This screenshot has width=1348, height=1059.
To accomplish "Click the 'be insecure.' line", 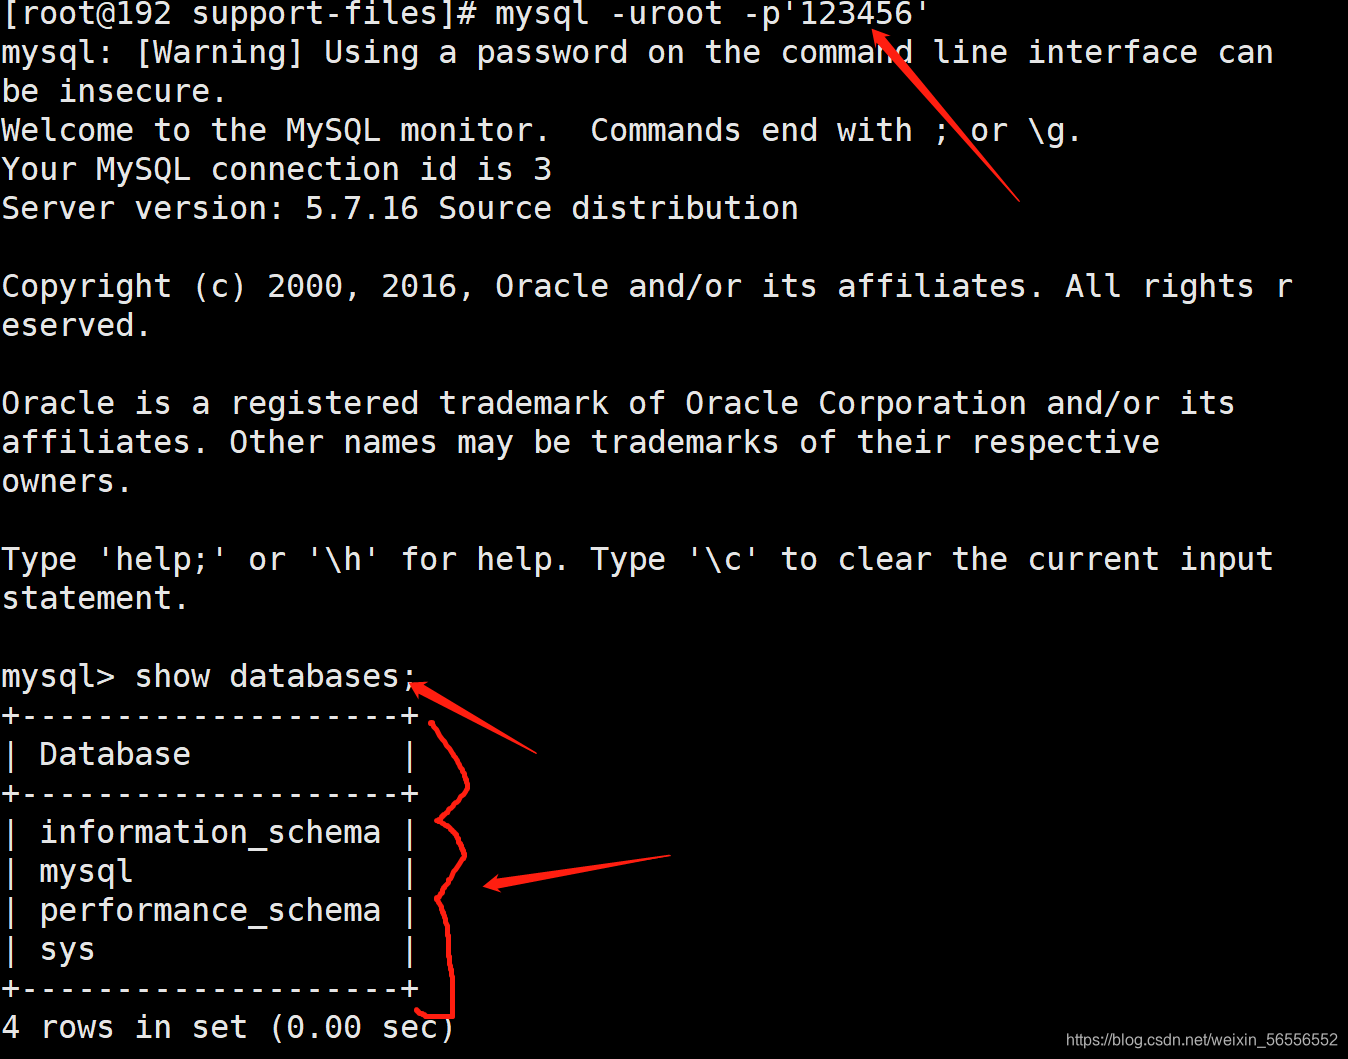I will click(x=114, y=92).
